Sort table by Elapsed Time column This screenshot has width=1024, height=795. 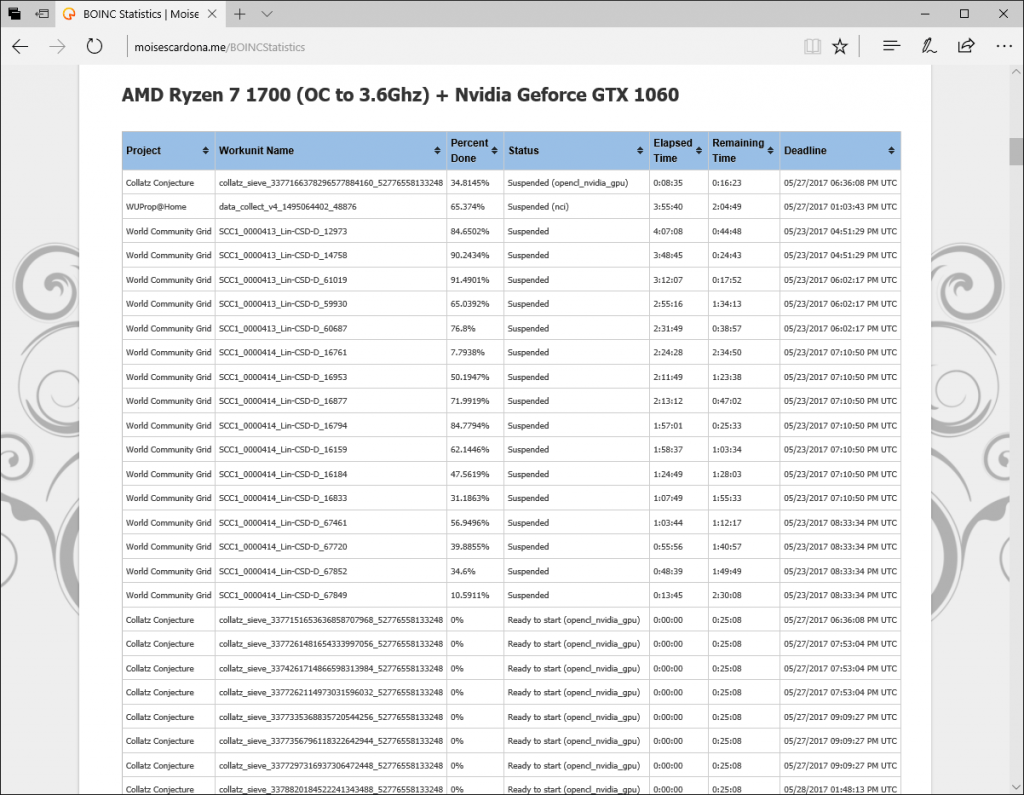click(679, 150)
